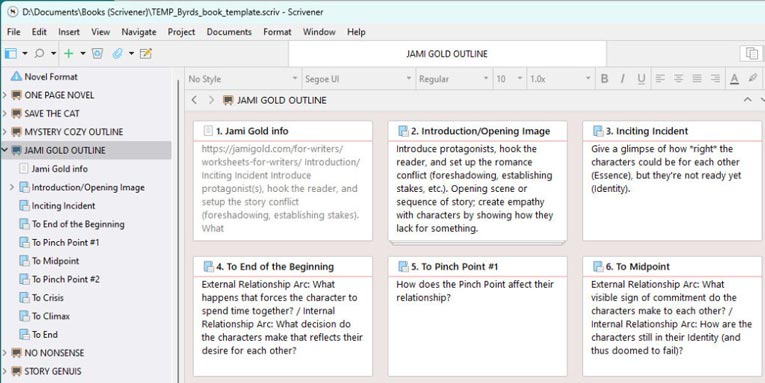This screenshot has width=765, height=383.
Task: Select Jami Gold info in binder
Action: [60, 169]
